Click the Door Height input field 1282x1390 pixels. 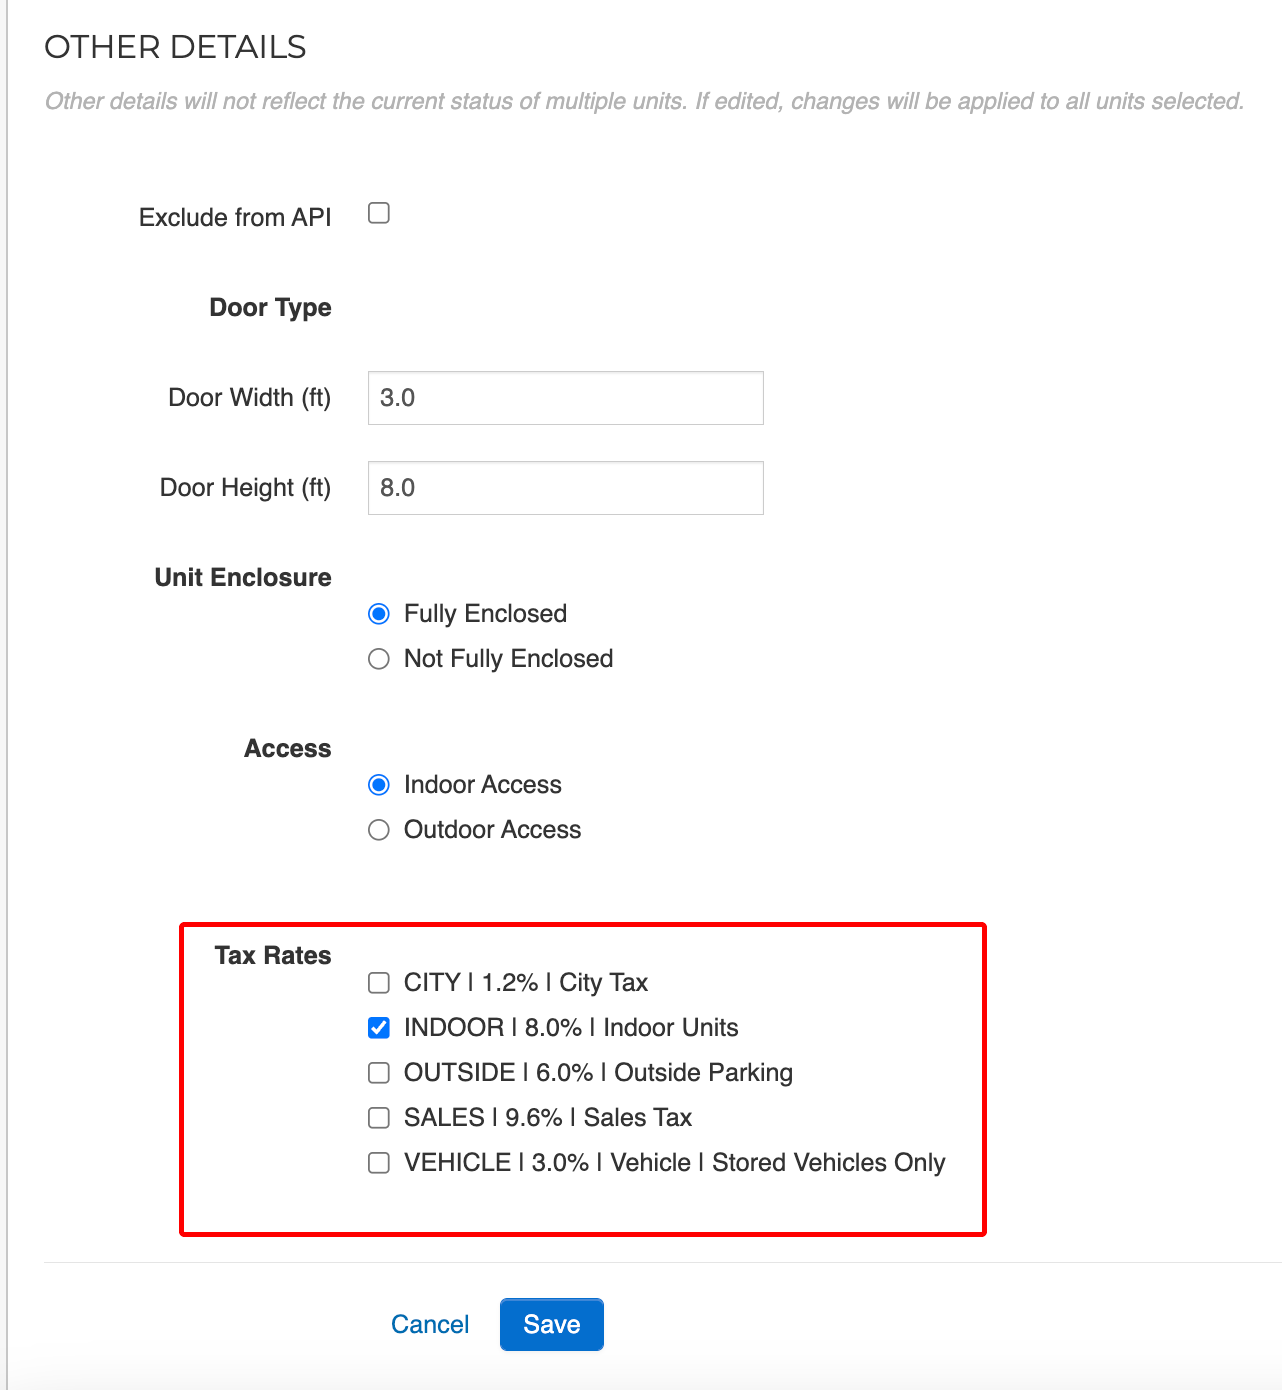pos(566,488)
